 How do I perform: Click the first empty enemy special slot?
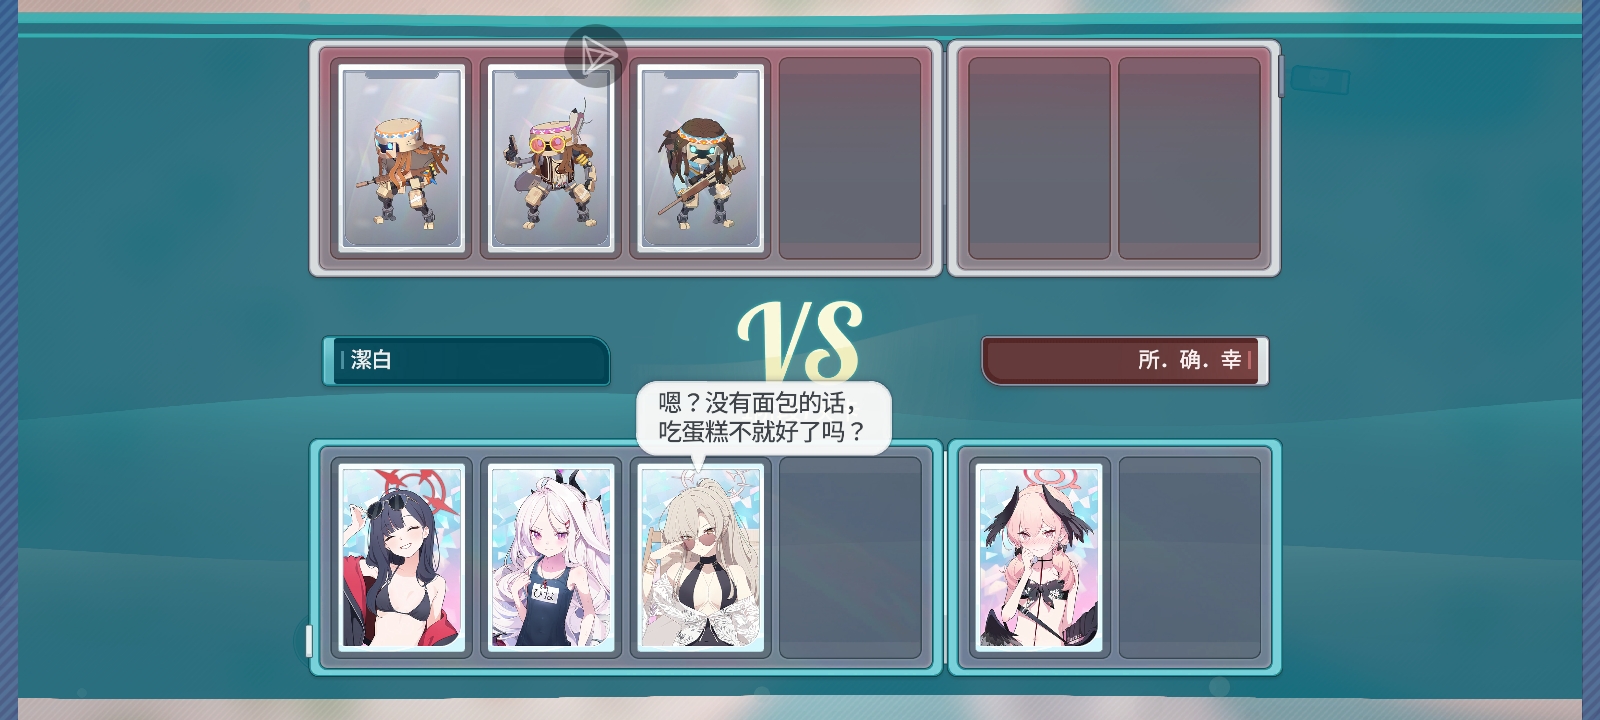tap(1039, 158)
